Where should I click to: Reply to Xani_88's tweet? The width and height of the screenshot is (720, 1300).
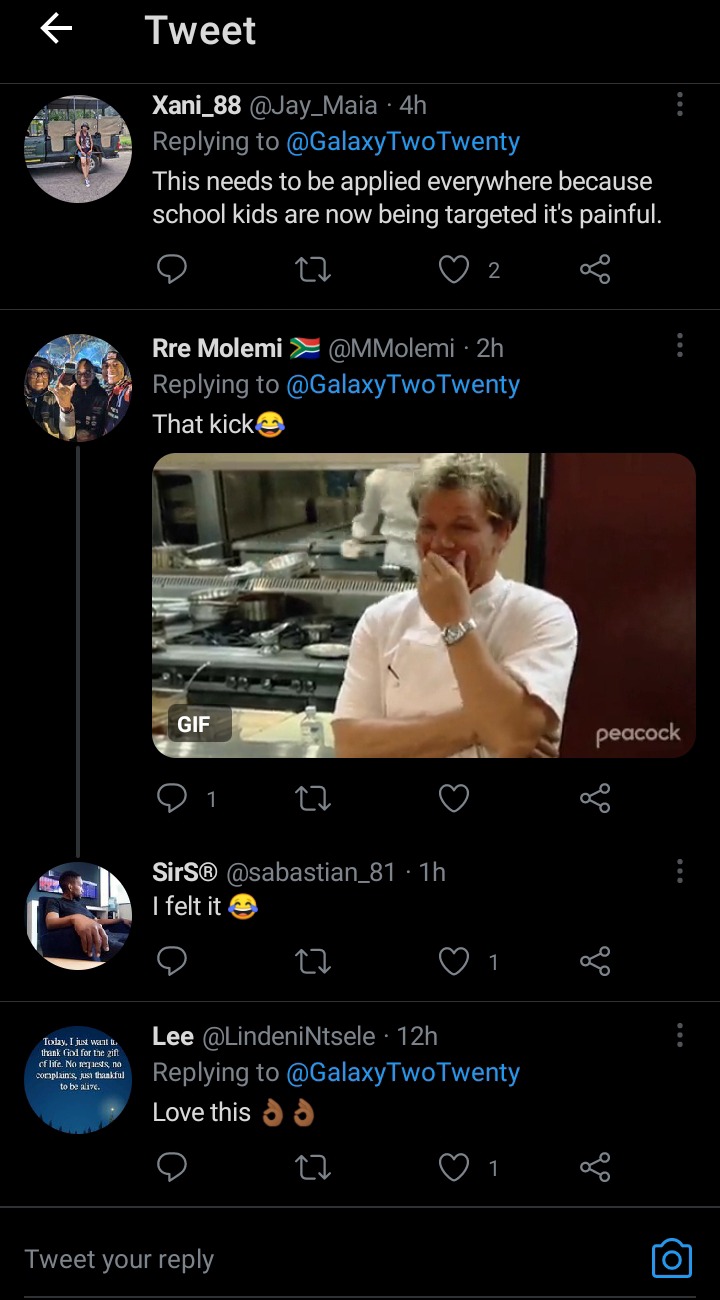coord(172,269)
